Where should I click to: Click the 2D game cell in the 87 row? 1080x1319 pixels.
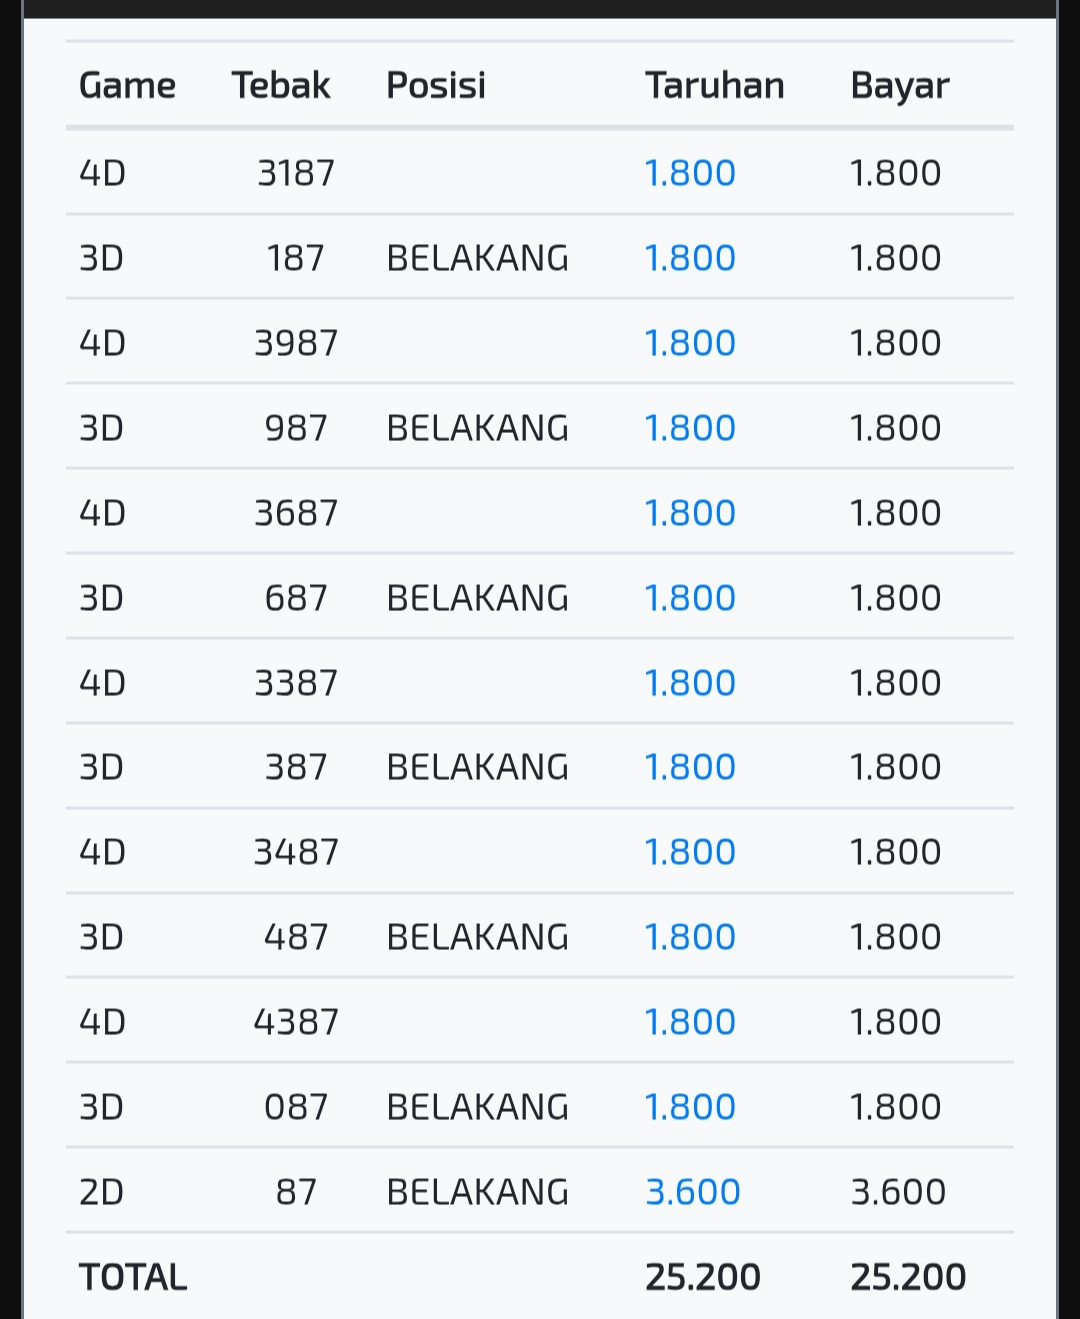(102, 1192)
